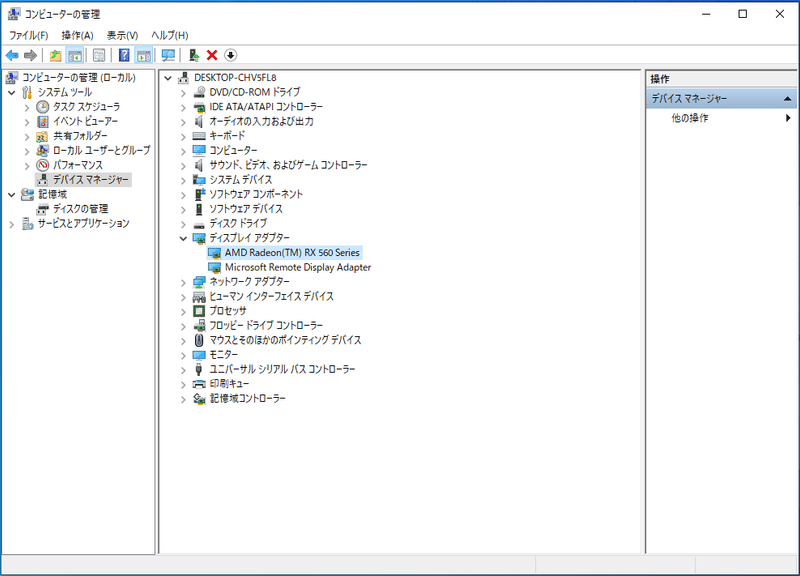Open the 操作(A) menu
This screenshot has width=800, height=576.
coord(78,35)
